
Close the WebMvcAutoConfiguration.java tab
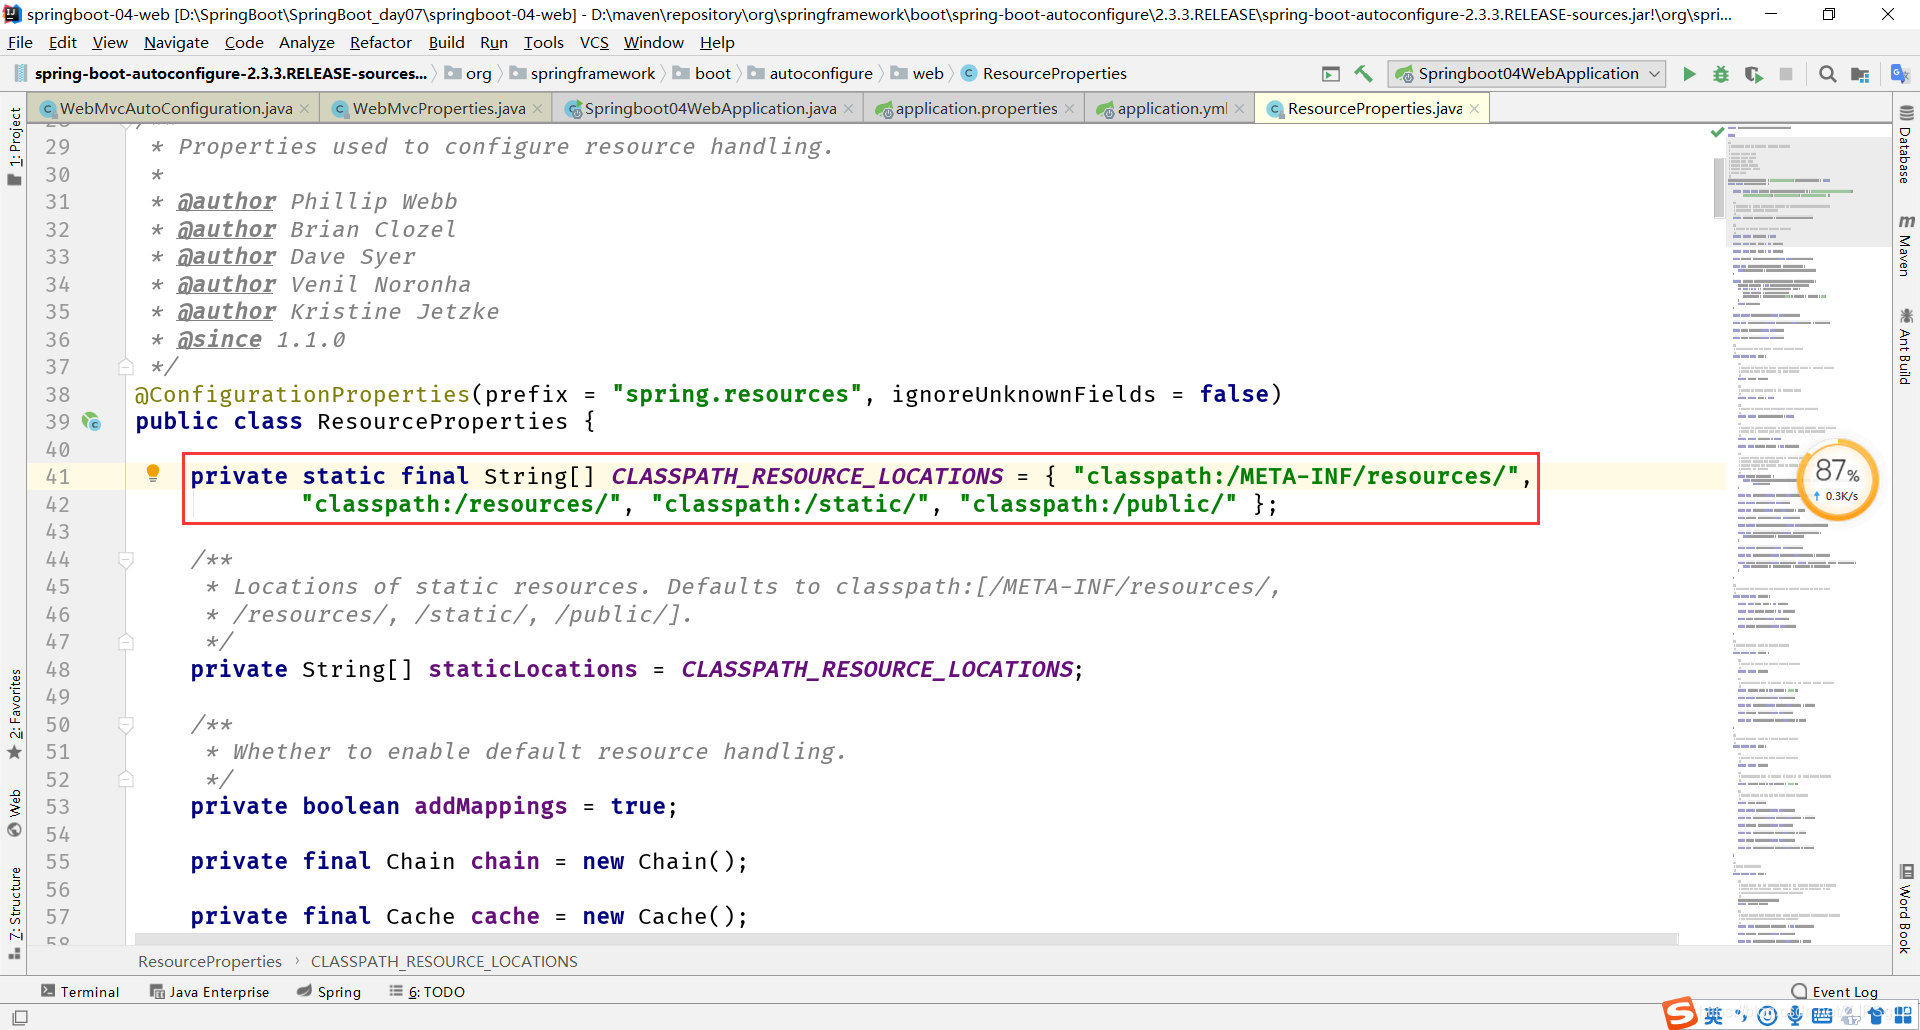[x=304, y=109]
